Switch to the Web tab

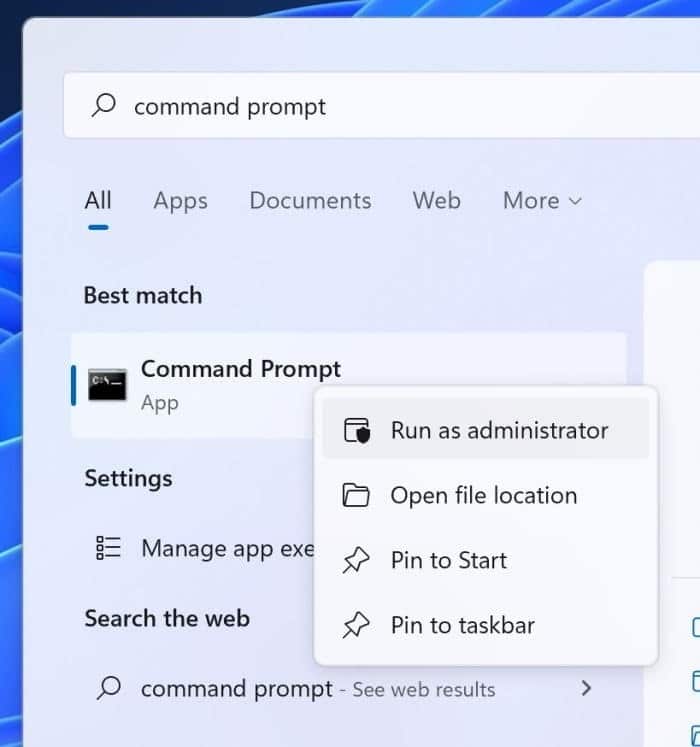[x=436, y=200]
